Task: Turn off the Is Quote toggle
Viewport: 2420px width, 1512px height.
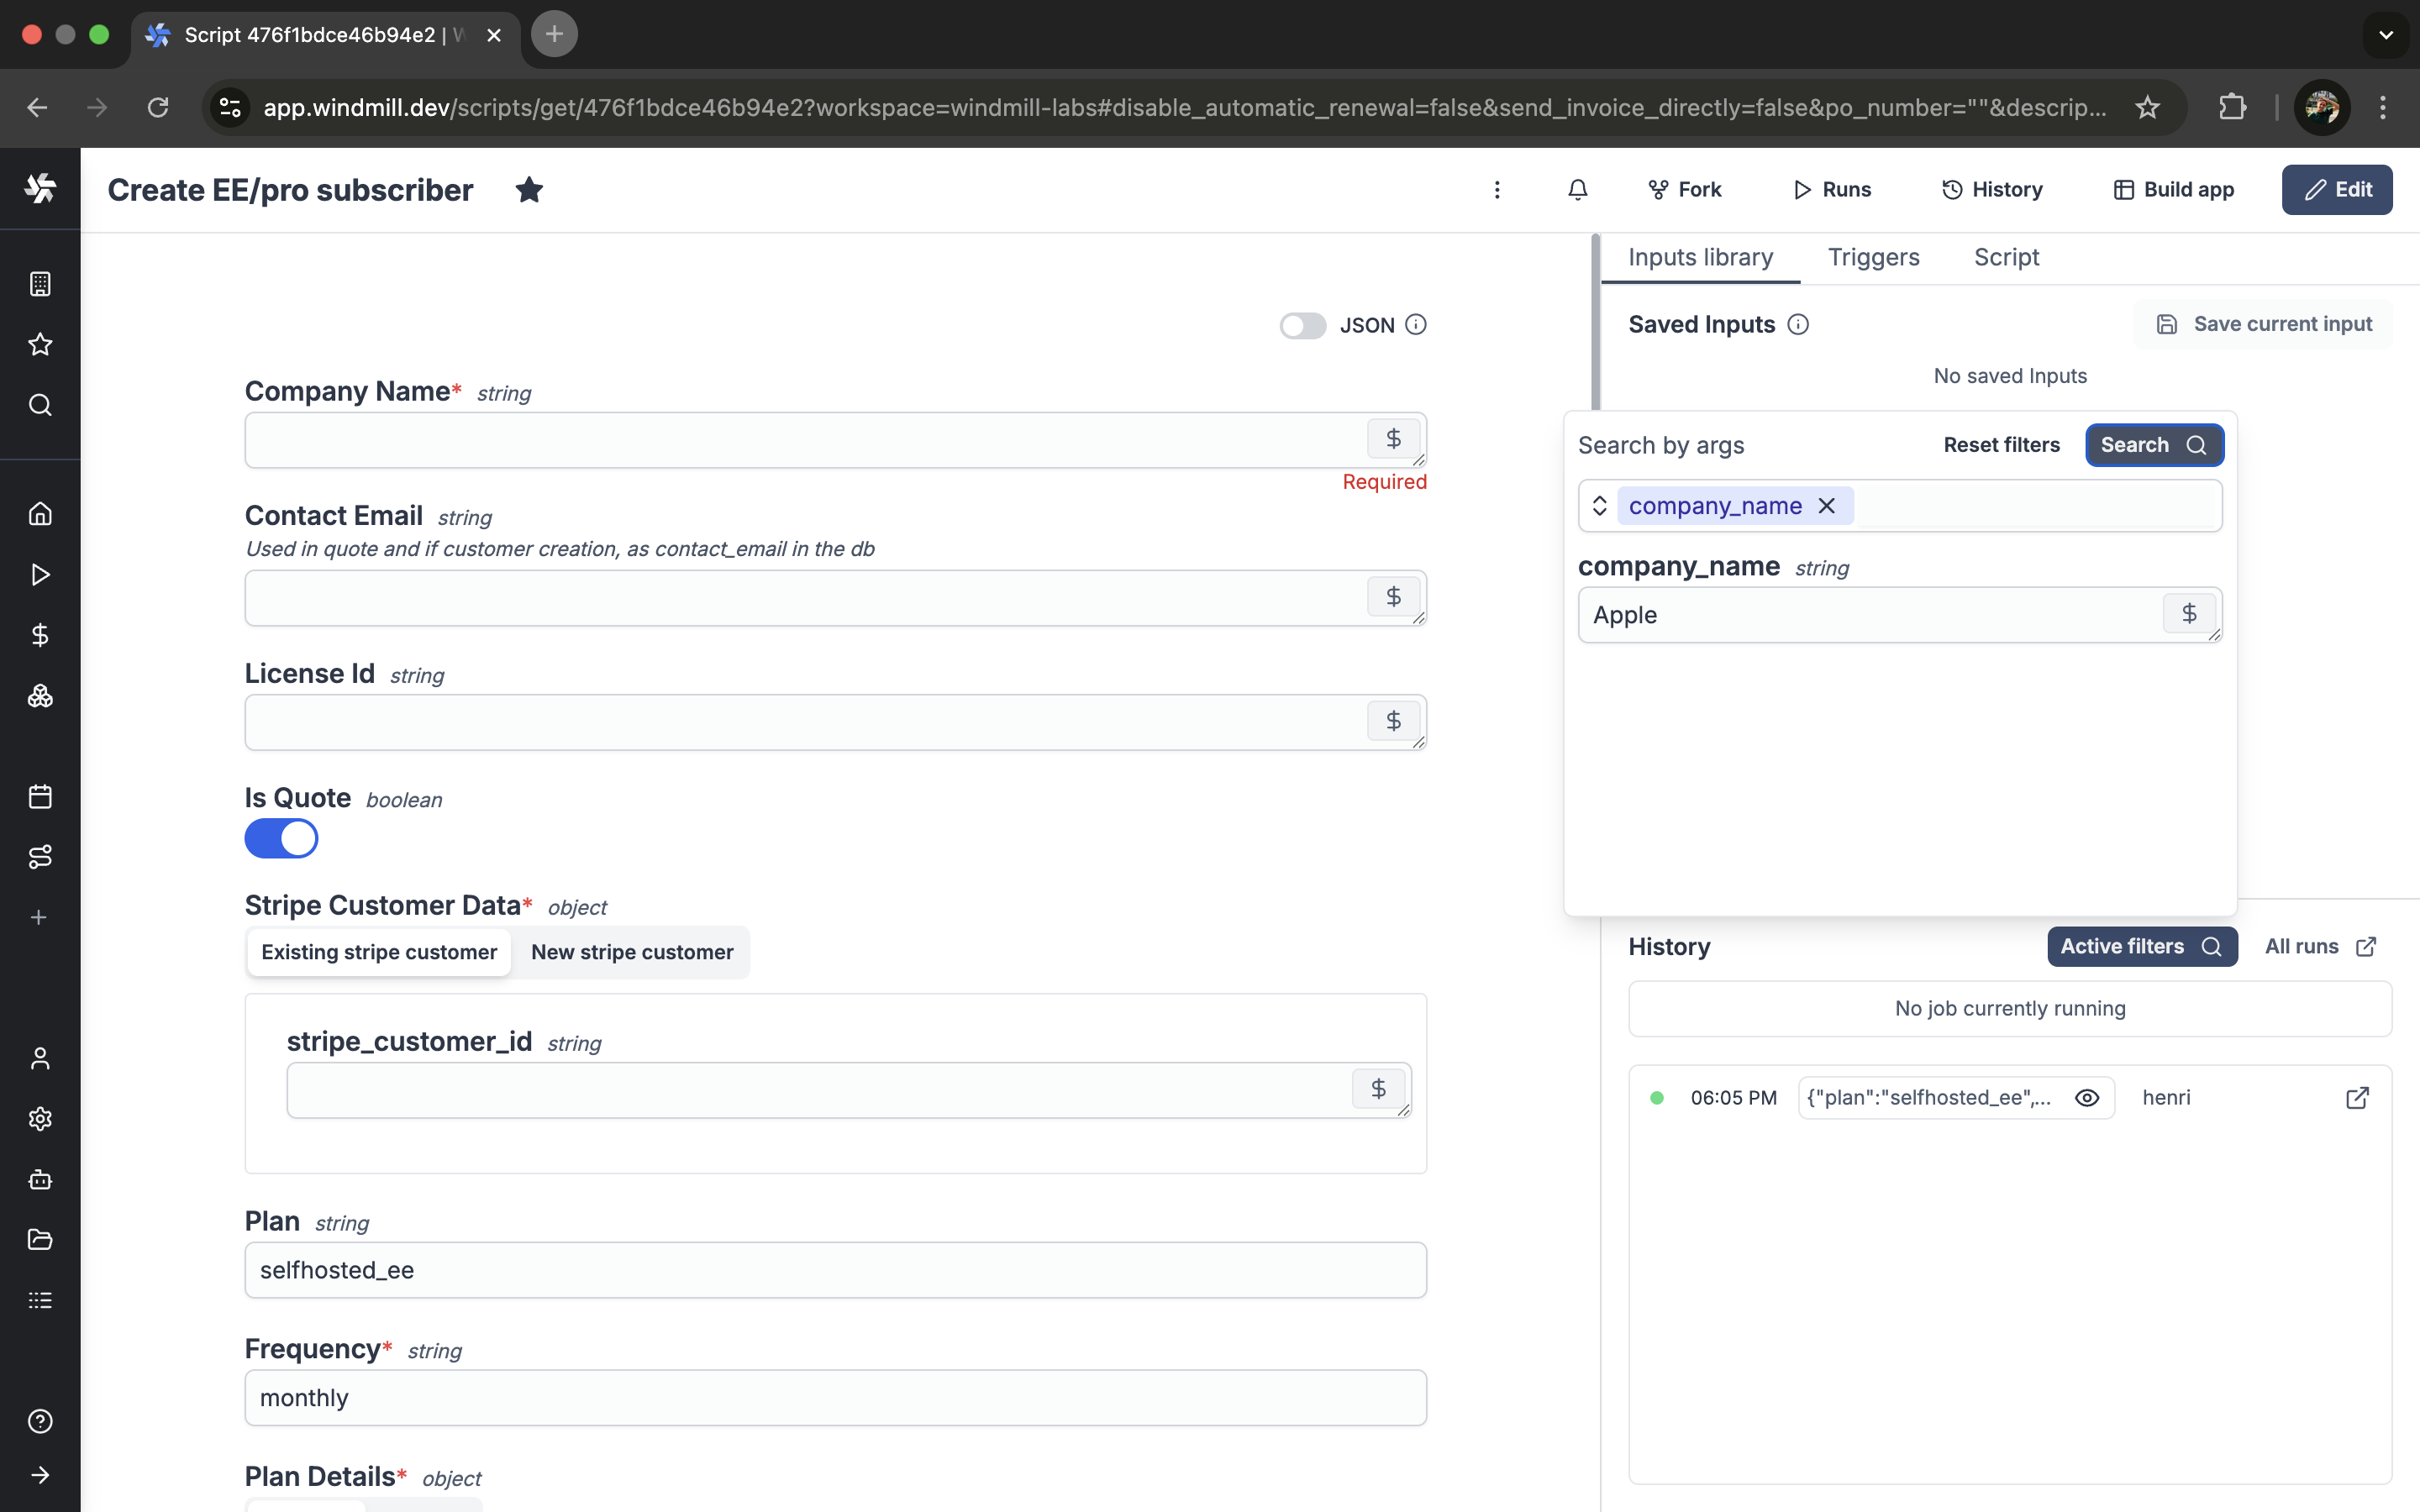Action: tap(281, 838)
